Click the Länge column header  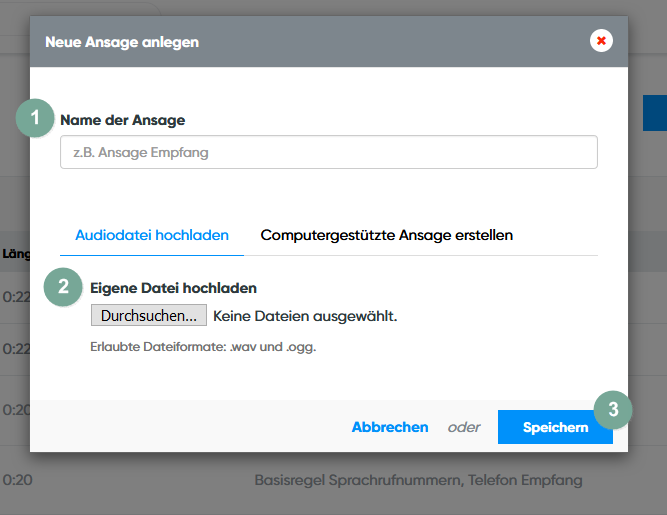[14, 253]
